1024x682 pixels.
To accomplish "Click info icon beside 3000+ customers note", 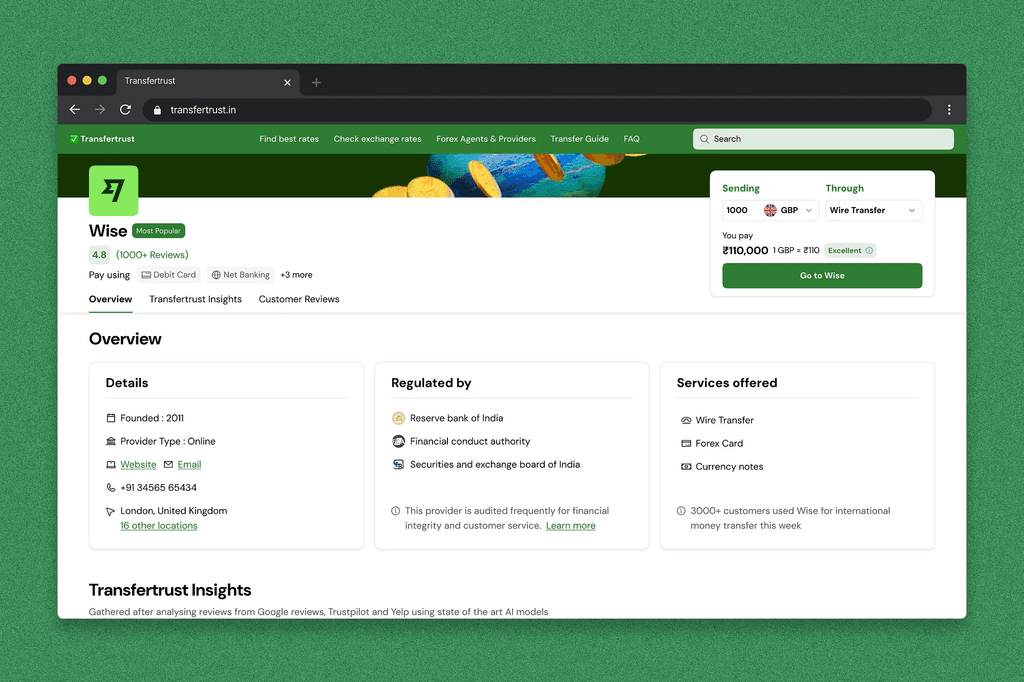I will click(681, 511).
